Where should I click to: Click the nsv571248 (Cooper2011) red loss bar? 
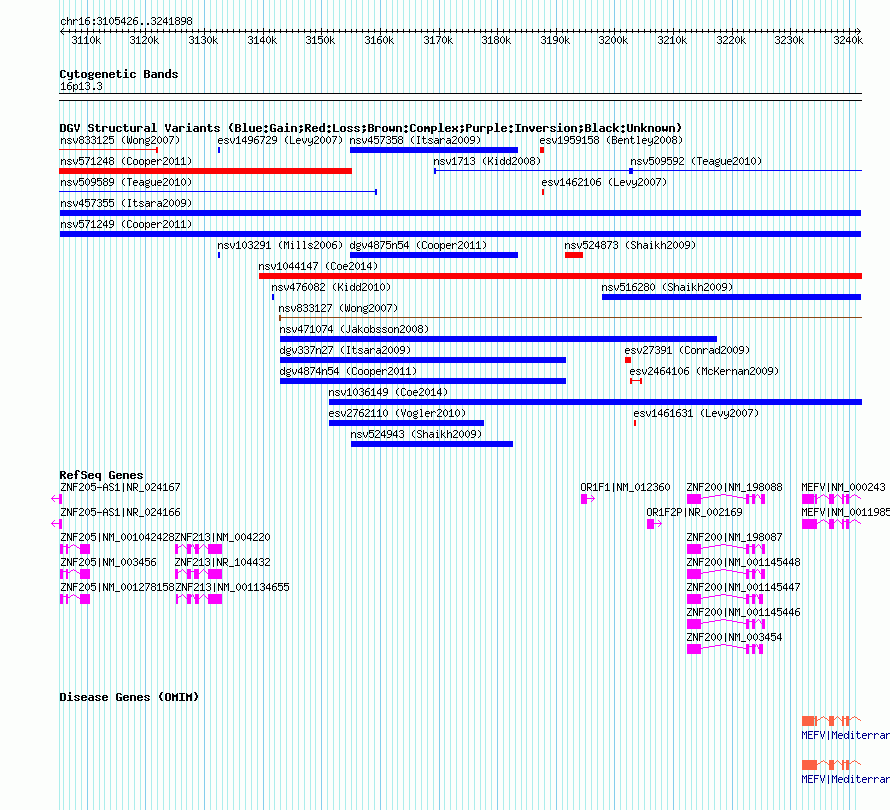(205, 171)
